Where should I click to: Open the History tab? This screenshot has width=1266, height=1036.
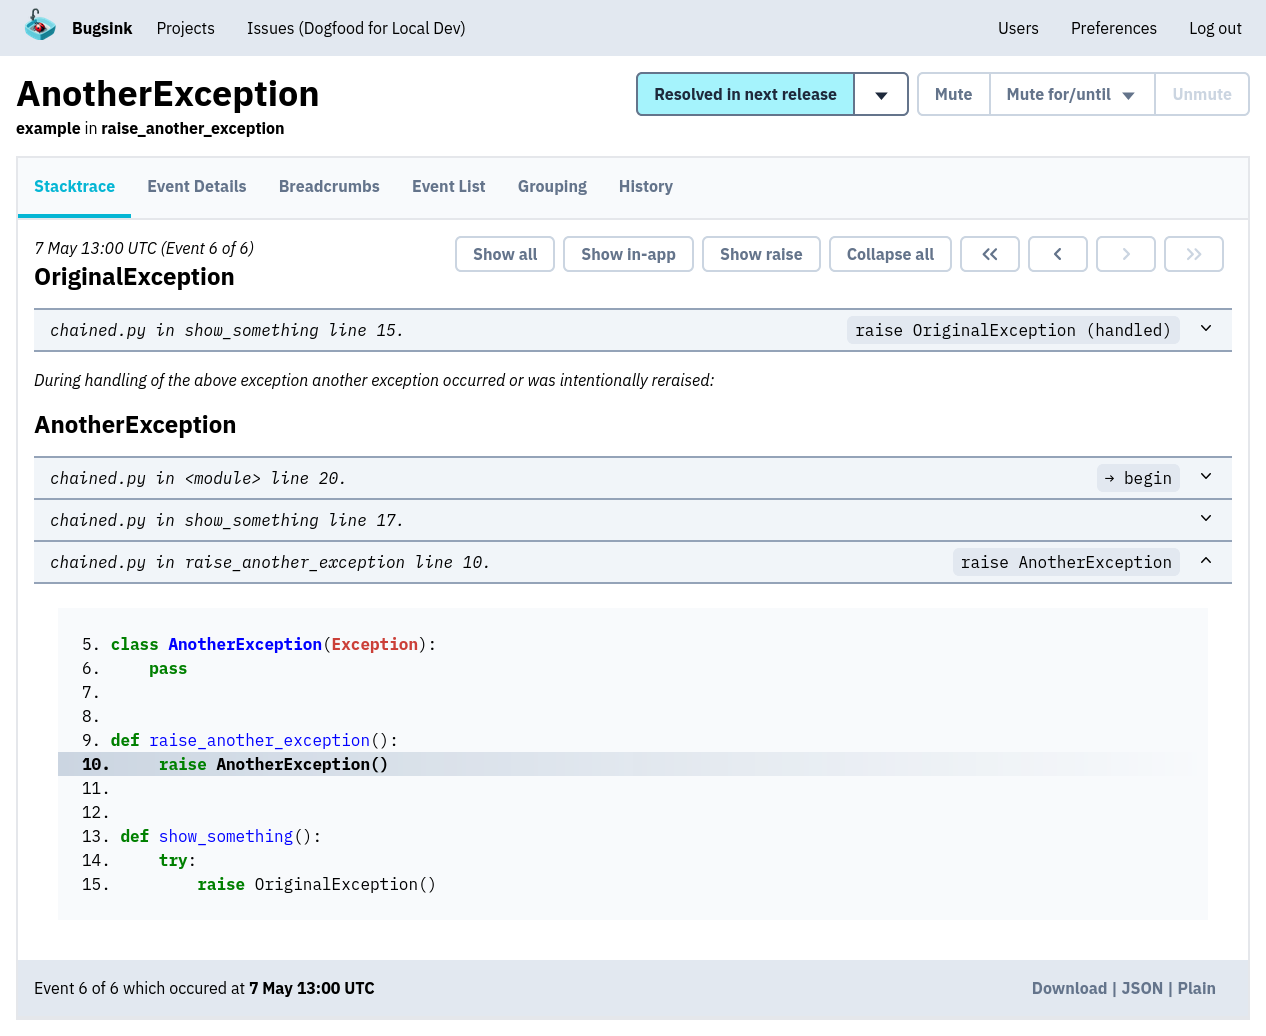pyautogui.click(x=645, y=186)
